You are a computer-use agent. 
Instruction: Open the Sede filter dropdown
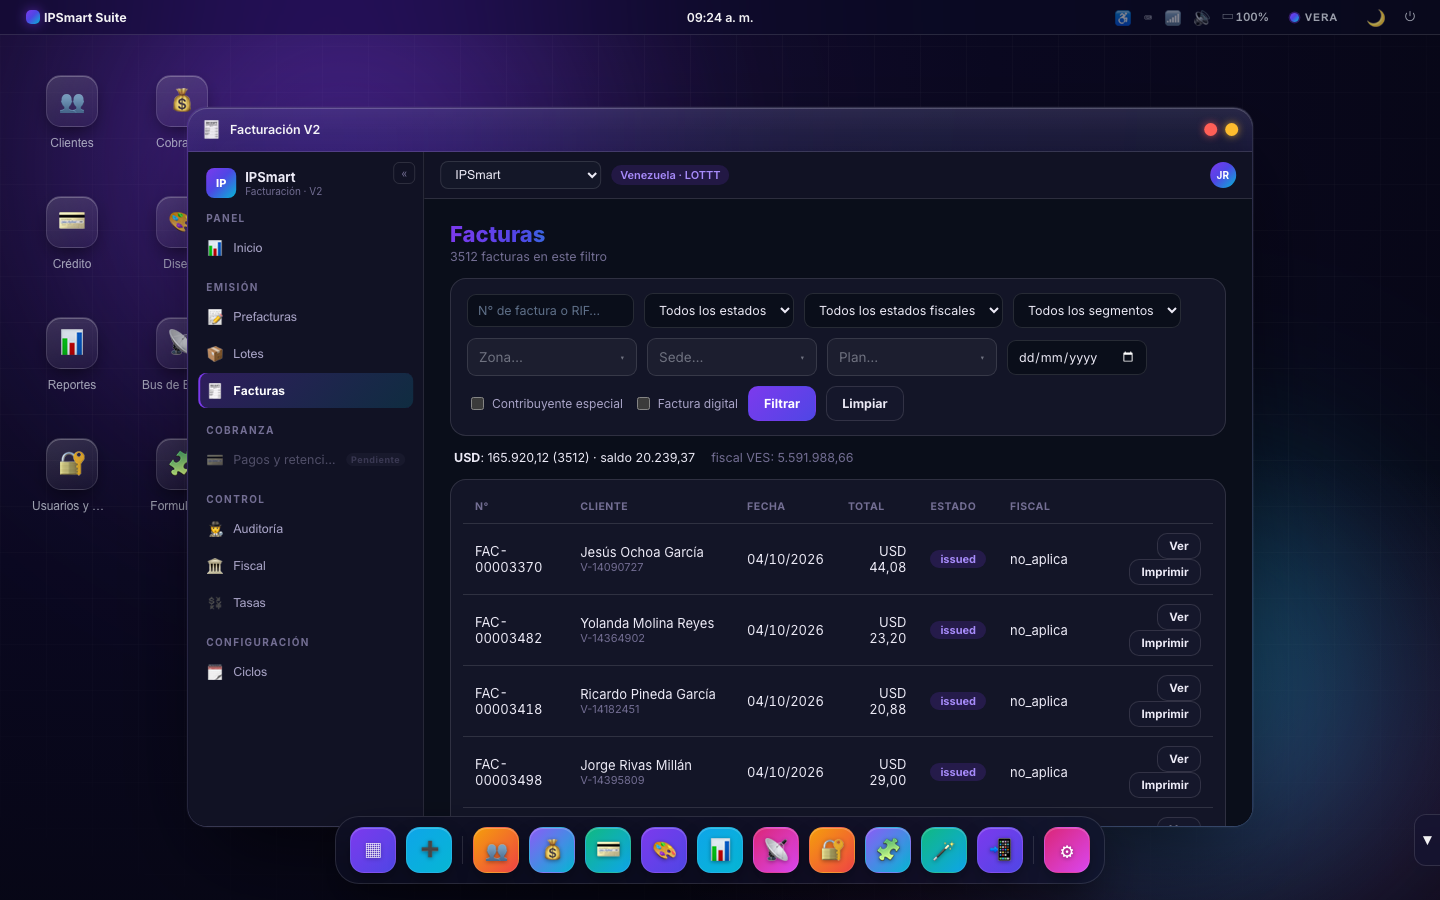732,357
